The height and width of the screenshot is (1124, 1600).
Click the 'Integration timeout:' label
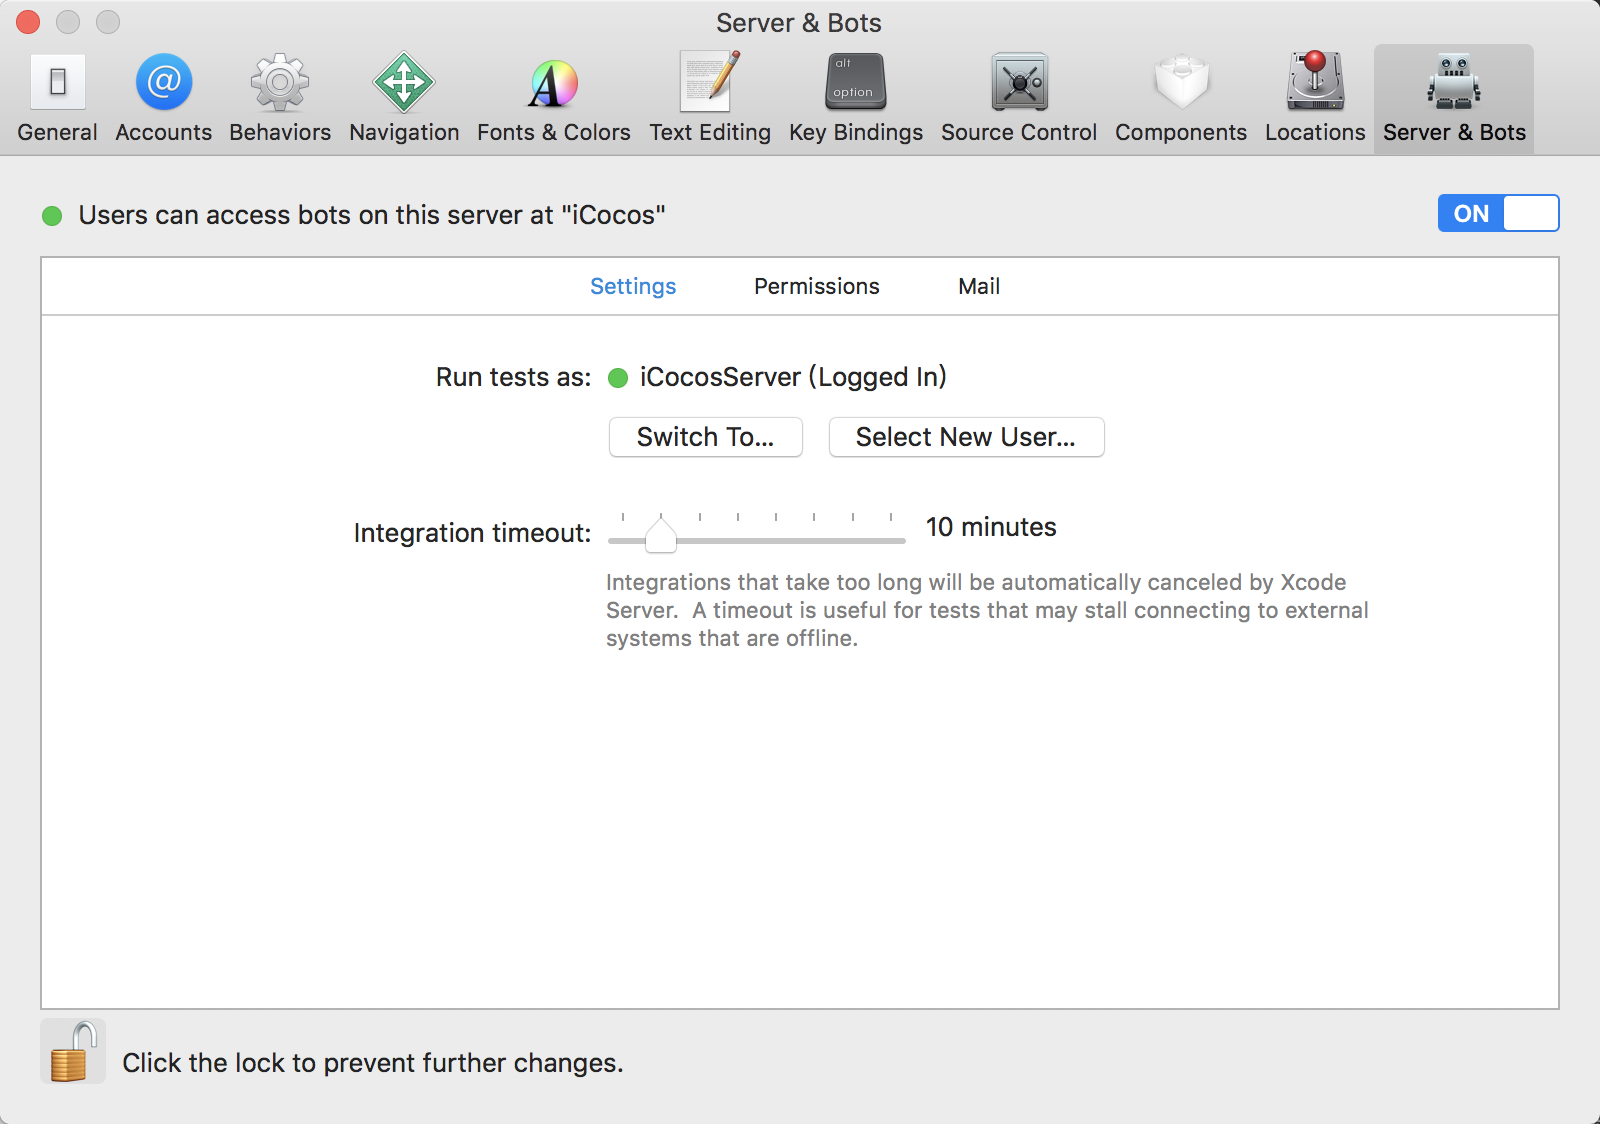coord(472,533)
